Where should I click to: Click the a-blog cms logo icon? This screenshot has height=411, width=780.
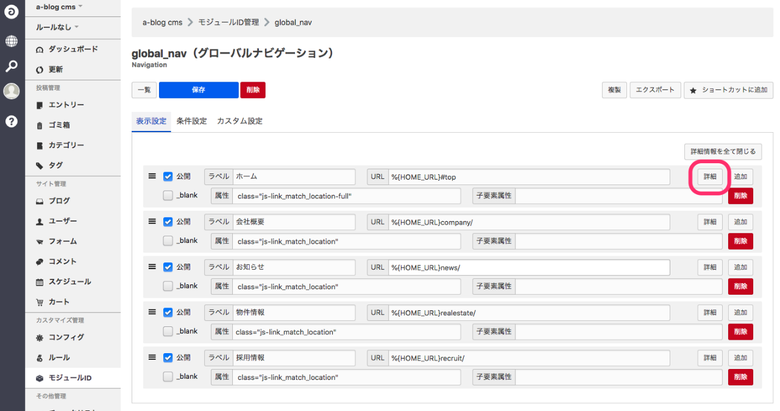point(12,14)
